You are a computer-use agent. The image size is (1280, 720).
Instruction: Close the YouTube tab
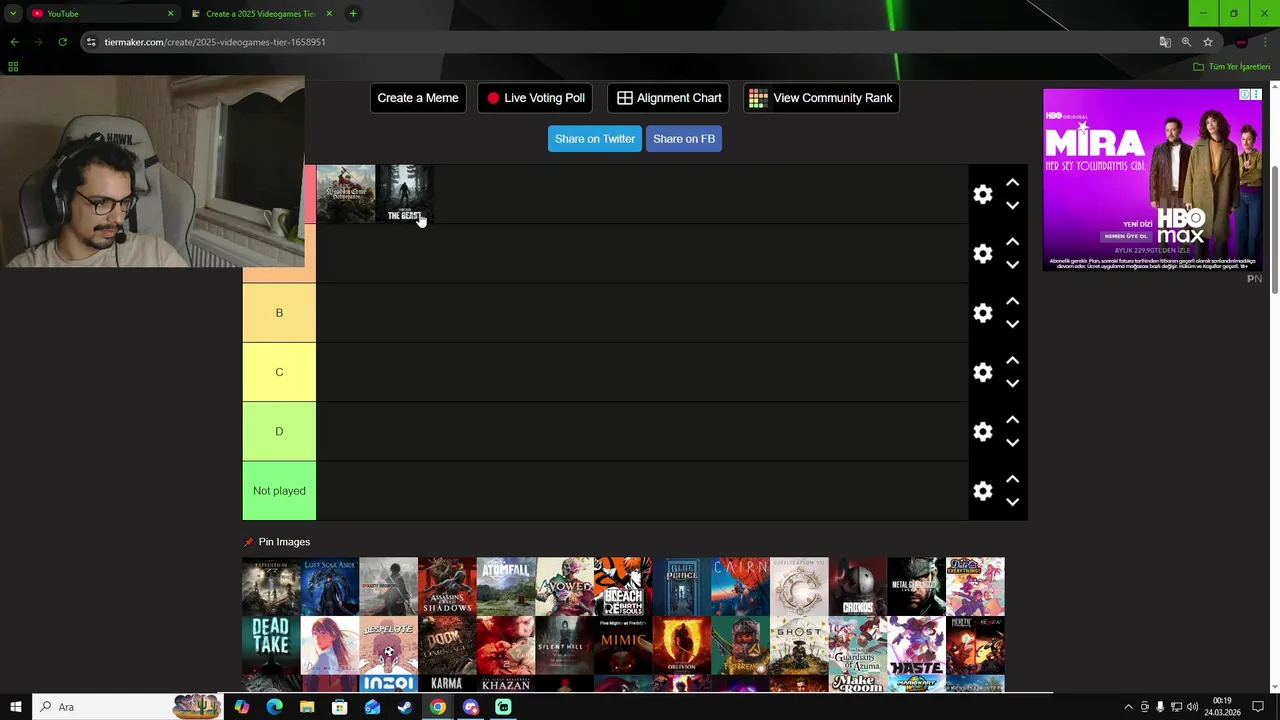click(170, 14)
